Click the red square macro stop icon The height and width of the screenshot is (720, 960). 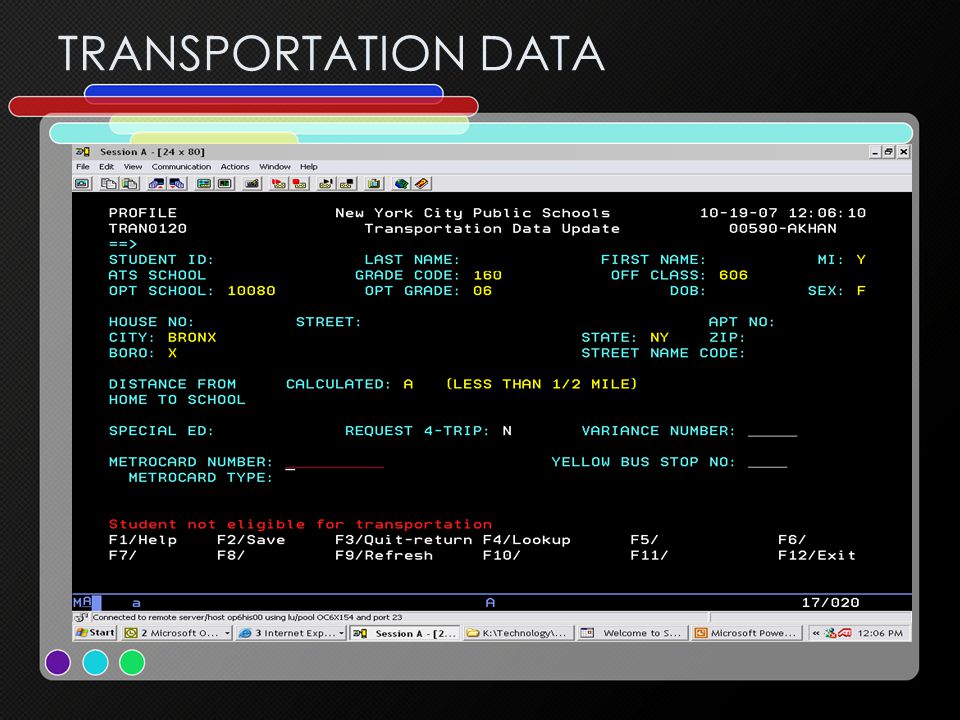point(299,183)
